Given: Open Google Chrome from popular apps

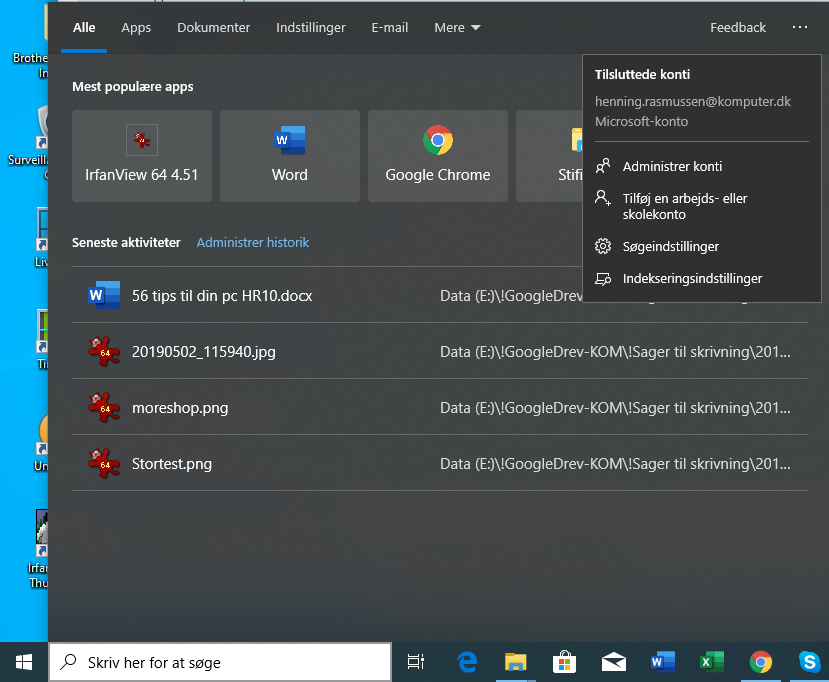Looking at the screenshot, I should coord(437,156).
